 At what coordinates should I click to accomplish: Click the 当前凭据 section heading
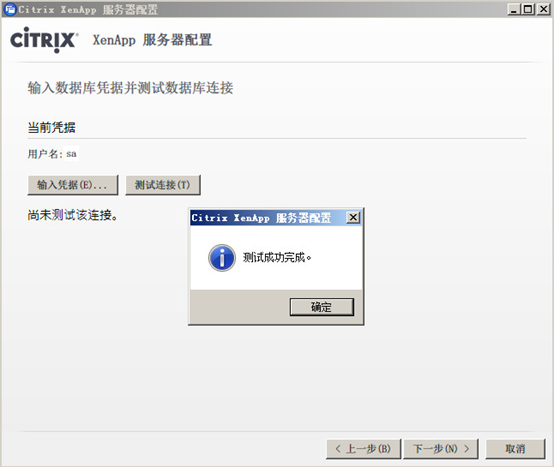tap(52, 128)
